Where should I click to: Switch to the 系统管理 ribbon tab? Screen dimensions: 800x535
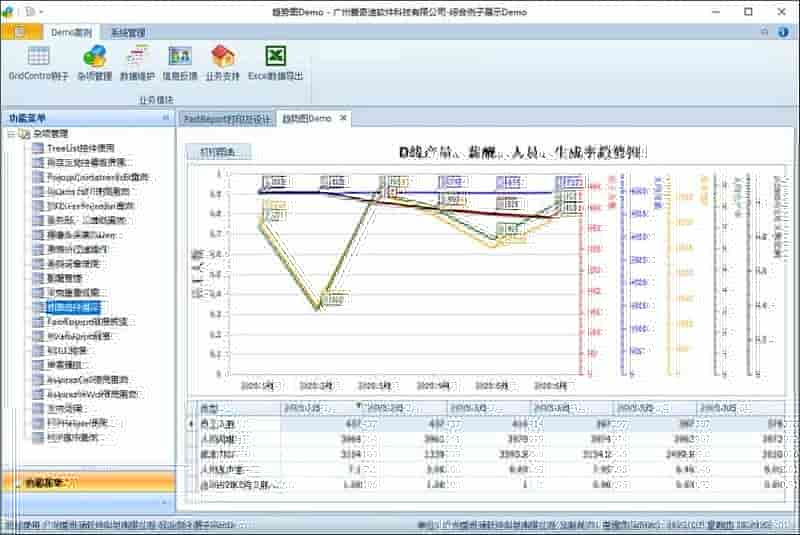(x=128, y=33)
